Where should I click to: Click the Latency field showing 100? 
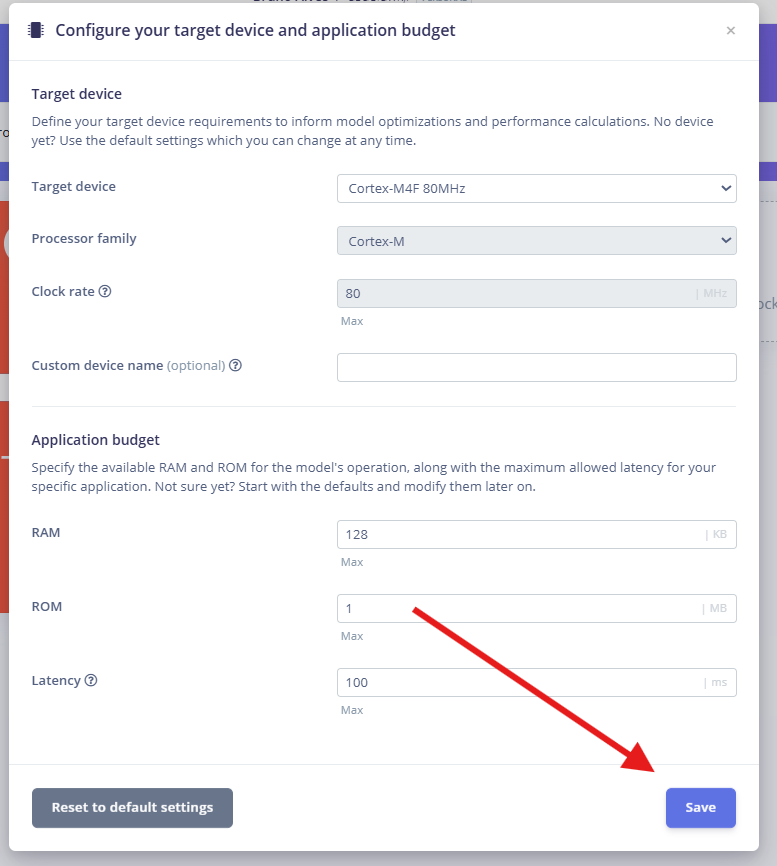pos(536,682)
